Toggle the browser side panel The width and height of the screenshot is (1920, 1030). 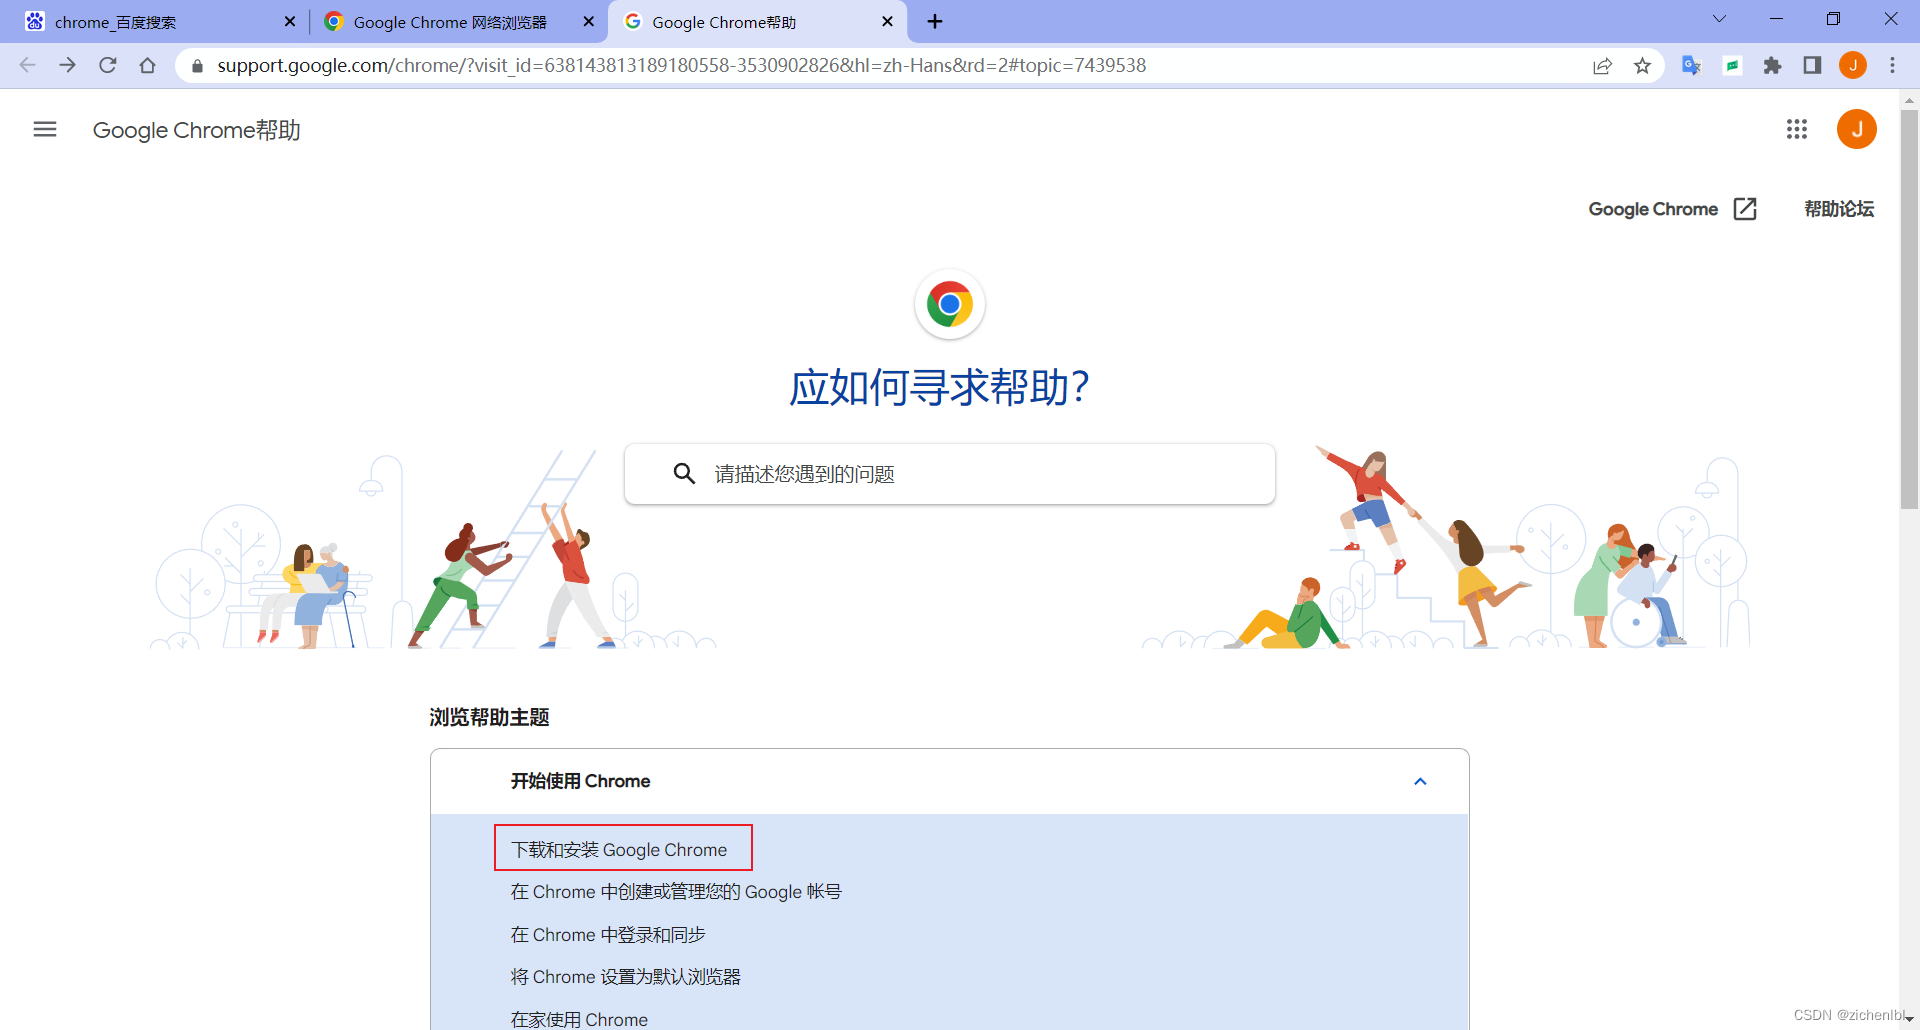pyautogui.click(x=1812, y=65)
